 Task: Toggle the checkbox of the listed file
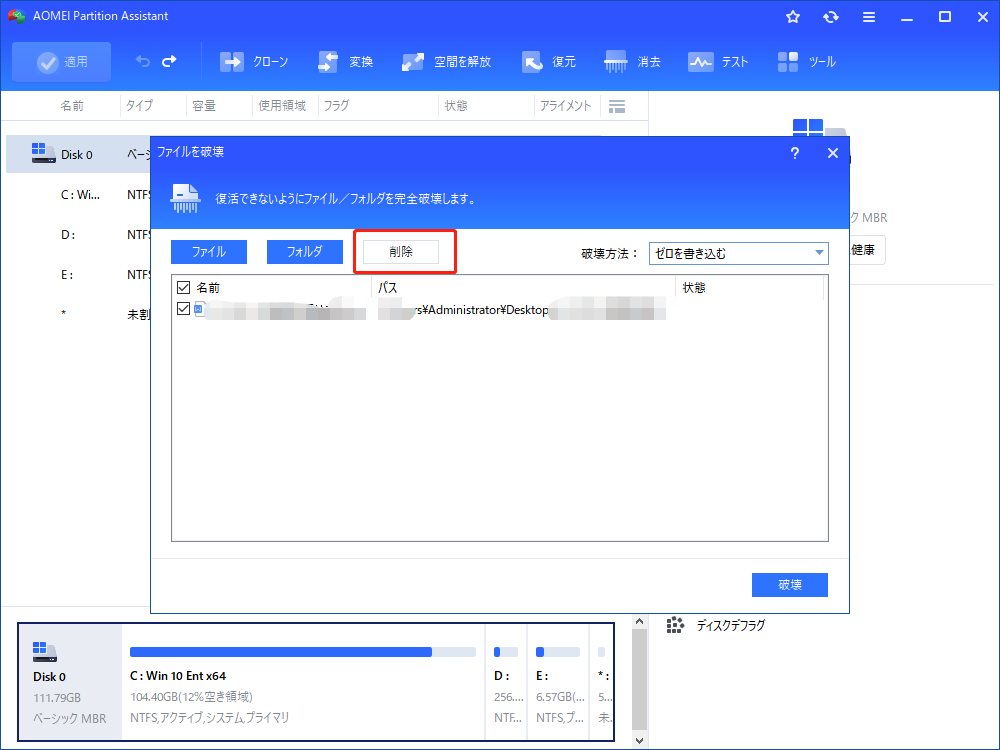(184, 309)
